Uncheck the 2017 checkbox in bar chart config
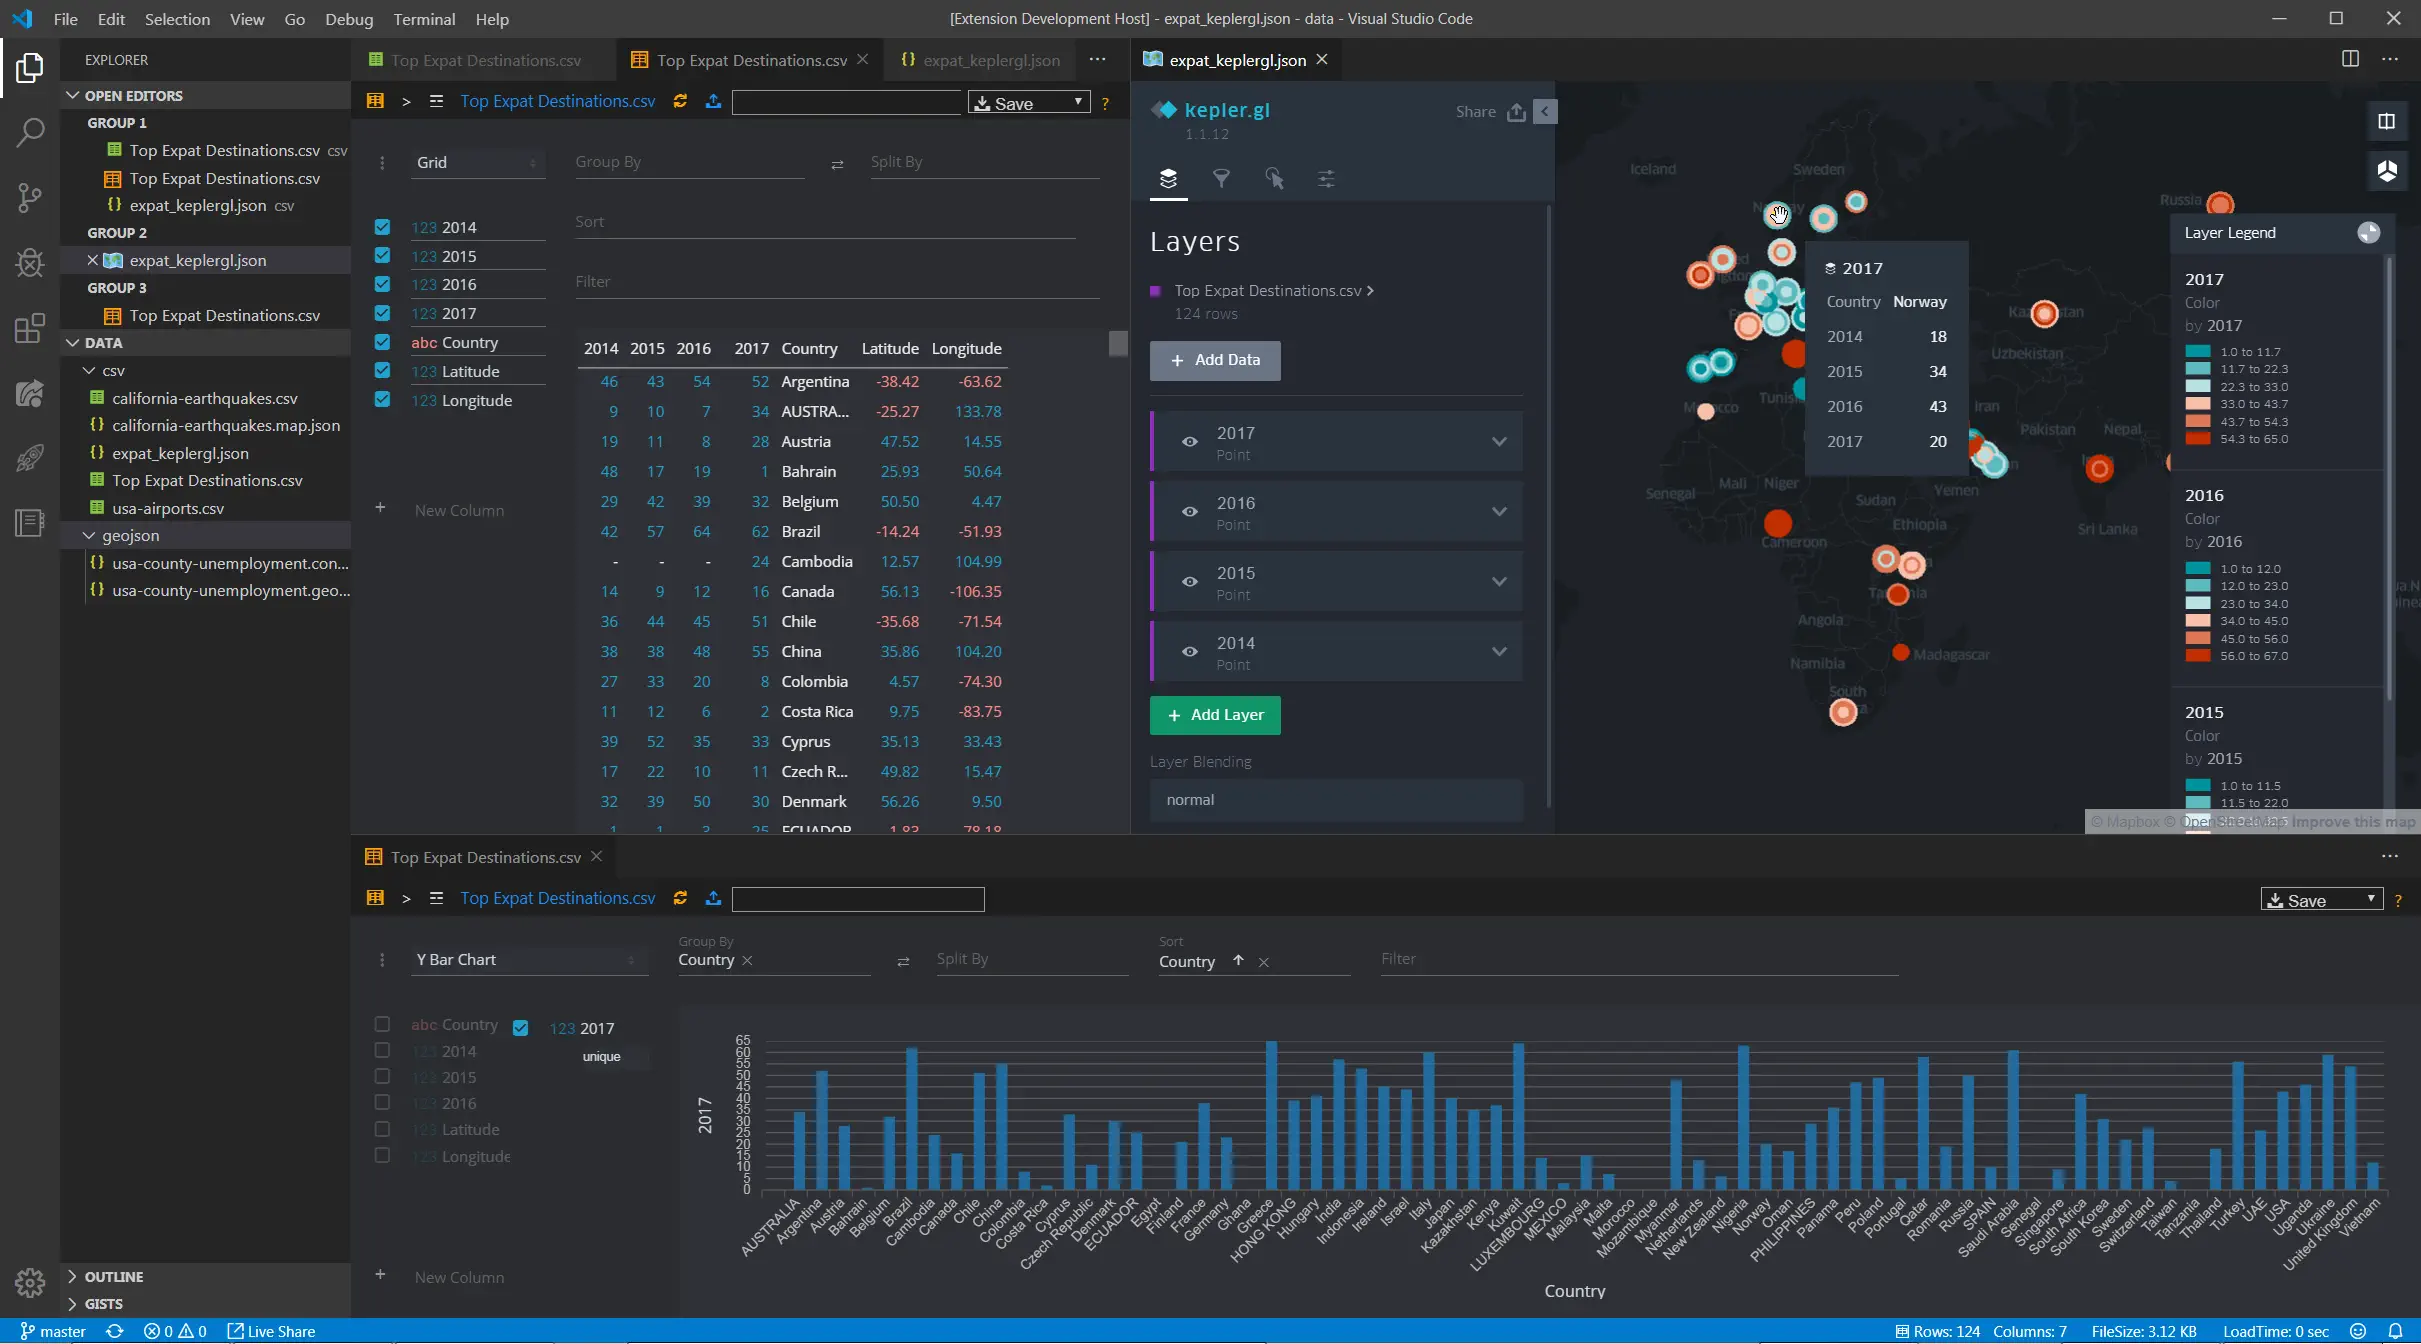 click(x=520, y=1028)
